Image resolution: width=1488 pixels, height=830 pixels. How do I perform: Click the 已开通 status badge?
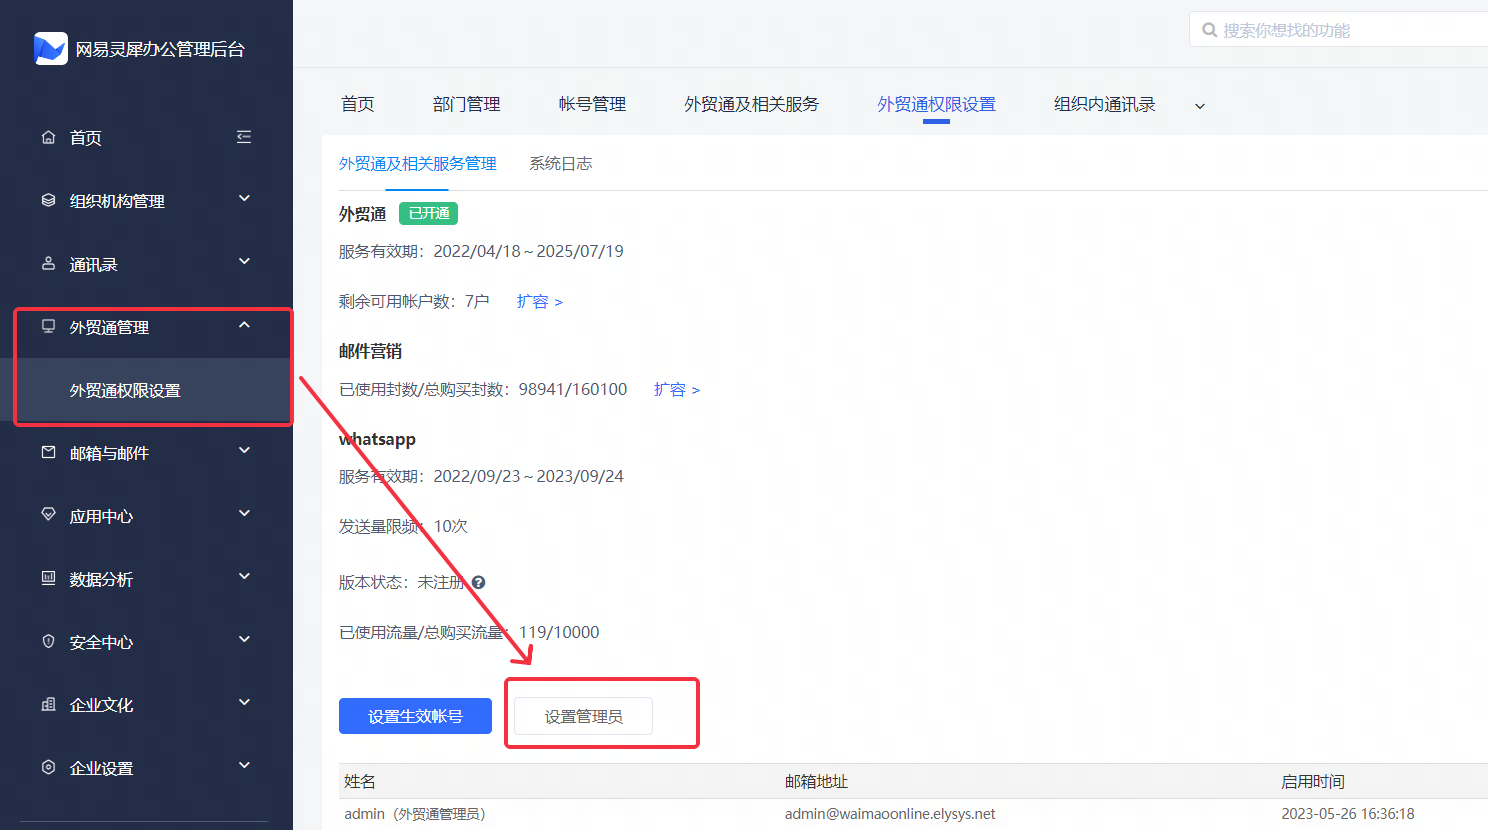point(429,213)
